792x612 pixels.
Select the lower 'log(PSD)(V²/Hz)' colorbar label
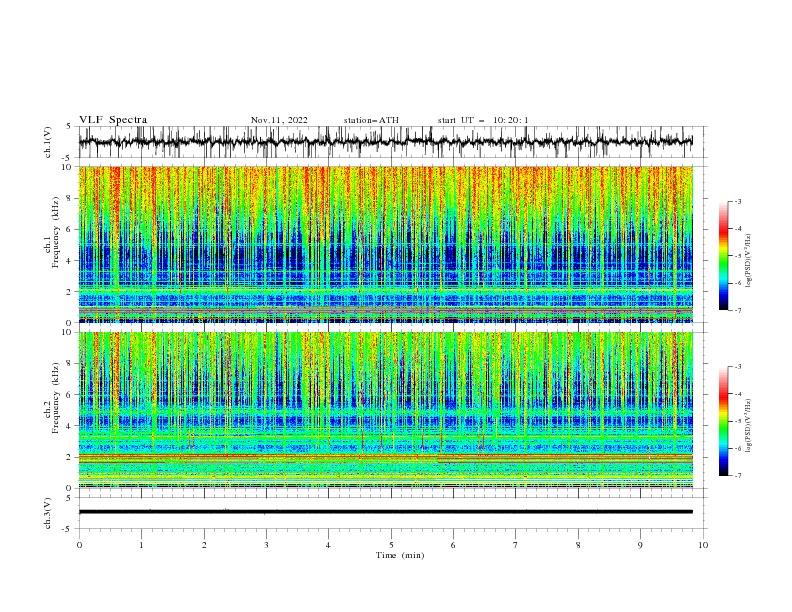point(748,426)
